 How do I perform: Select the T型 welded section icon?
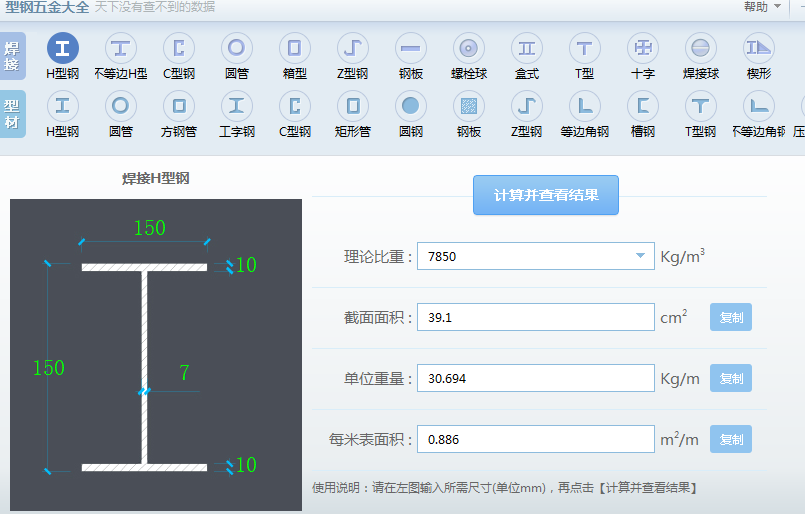click(585, 48)
